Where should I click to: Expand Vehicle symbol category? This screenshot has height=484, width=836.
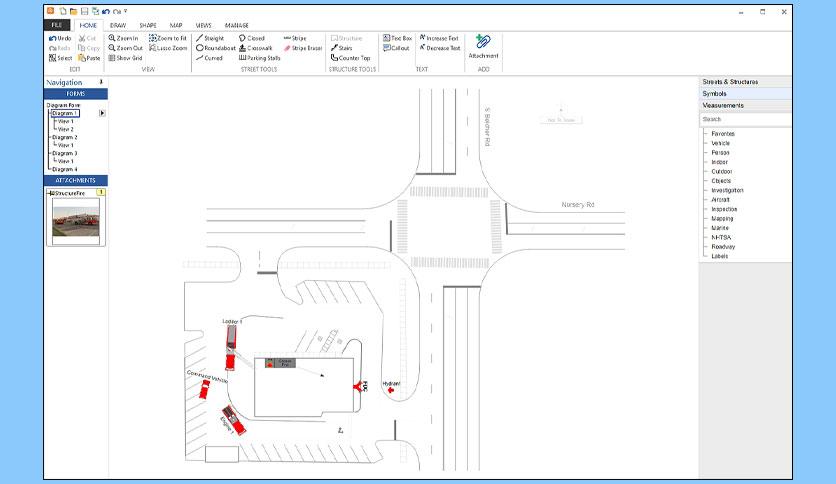coord(720,143)
